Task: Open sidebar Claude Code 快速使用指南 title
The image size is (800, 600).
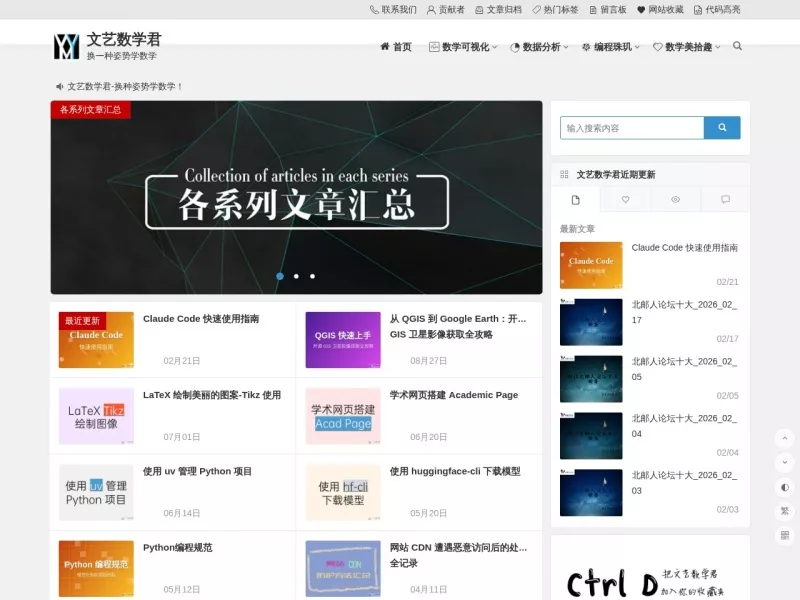Action: [x=685, y=247]
